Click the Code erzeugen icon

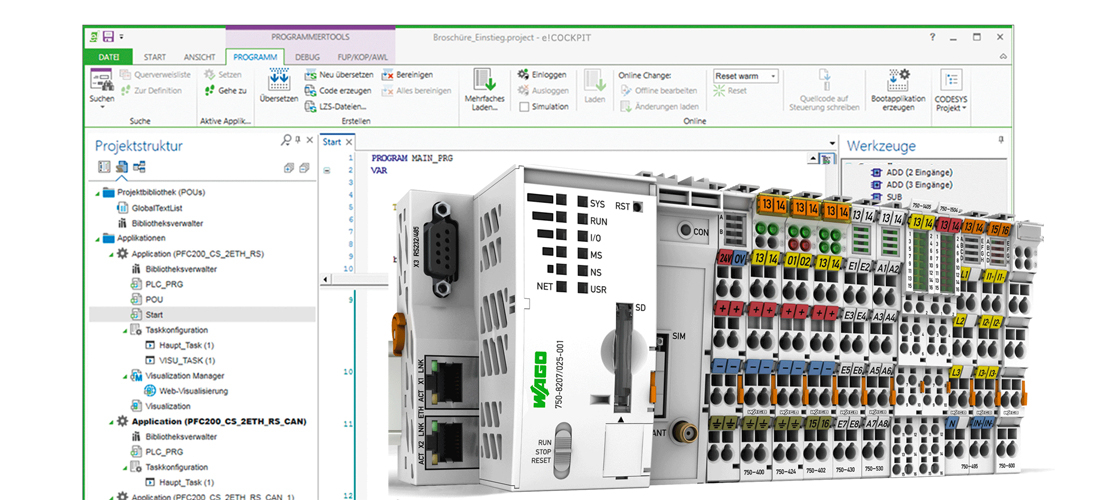pyautogui.click(x=312, y=90)
